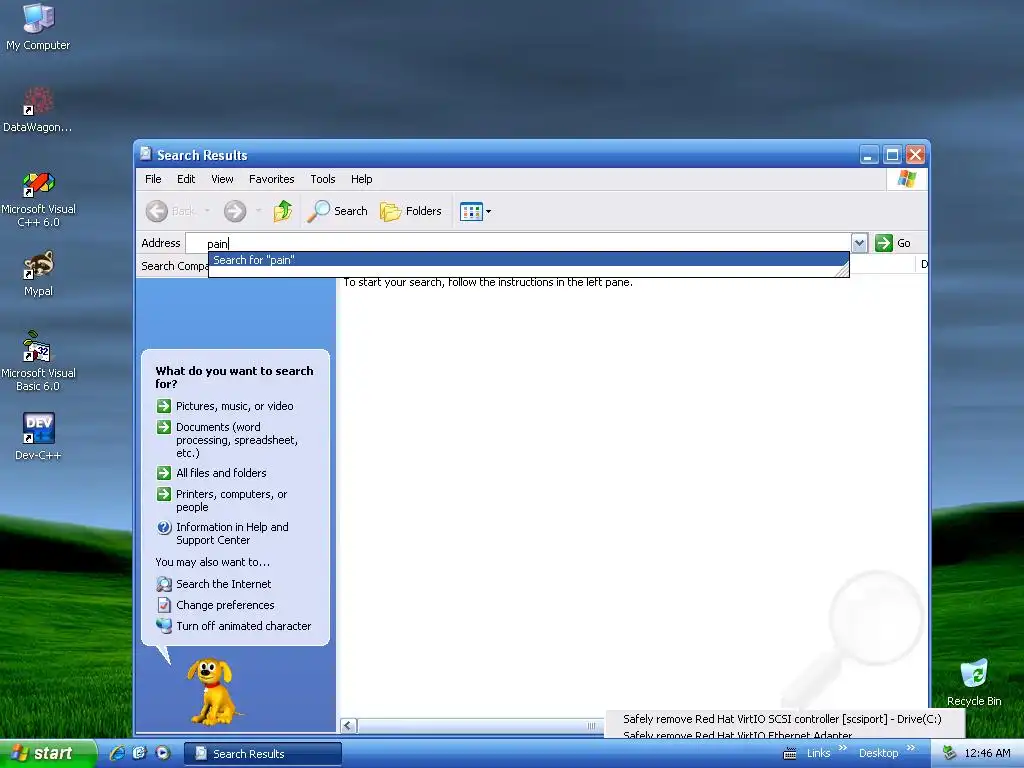The height and width of the screenshot is (768, 1024).
Task: Click Search the Internet link
Action: coord(214,584)
